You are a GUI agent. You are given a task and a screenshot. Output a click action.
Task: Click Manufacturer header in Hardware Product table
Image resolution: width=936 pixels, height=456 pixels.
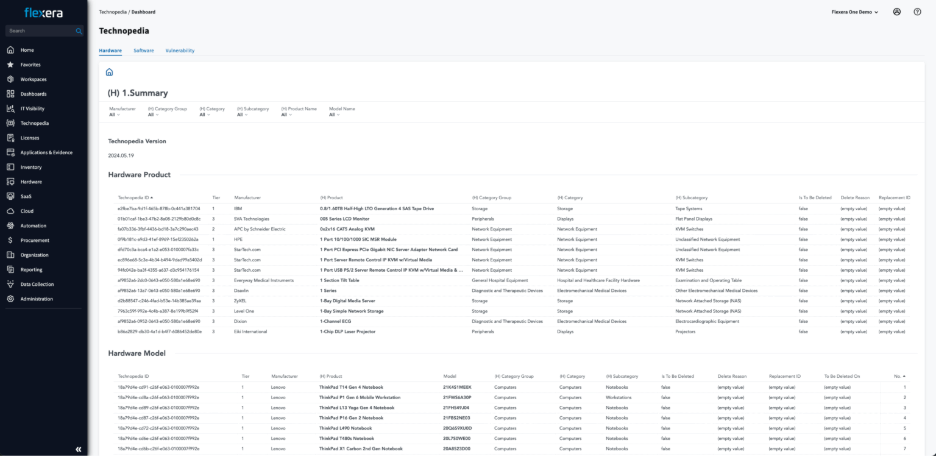247,197
